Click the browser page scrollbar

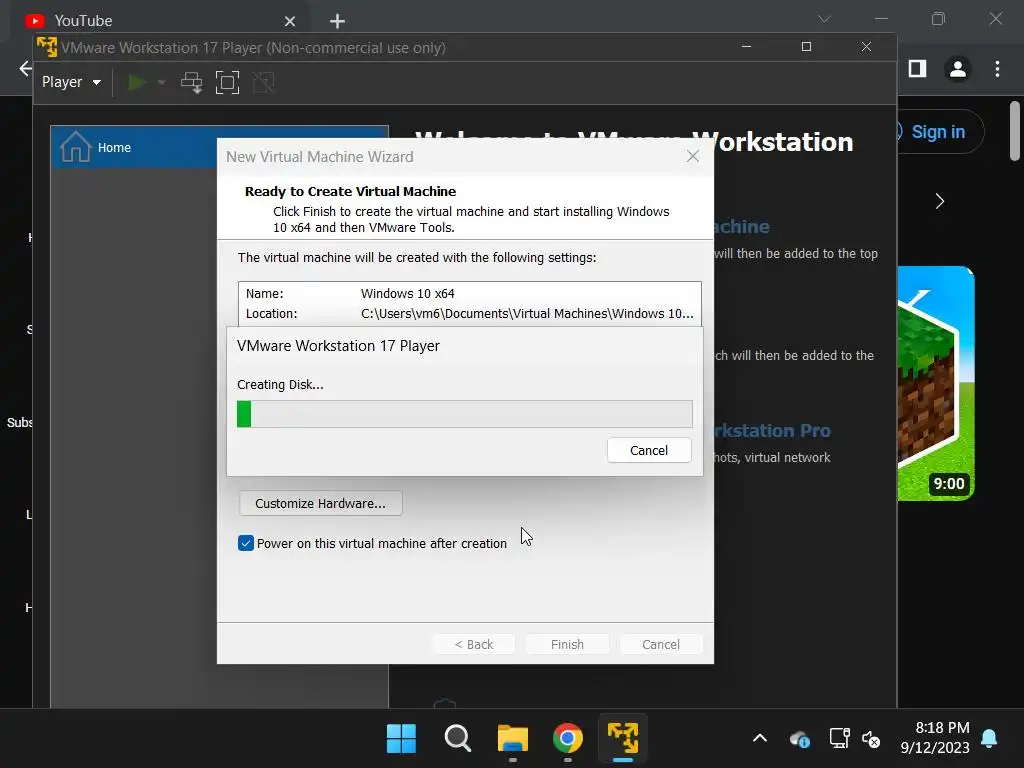coord(1014,131)
